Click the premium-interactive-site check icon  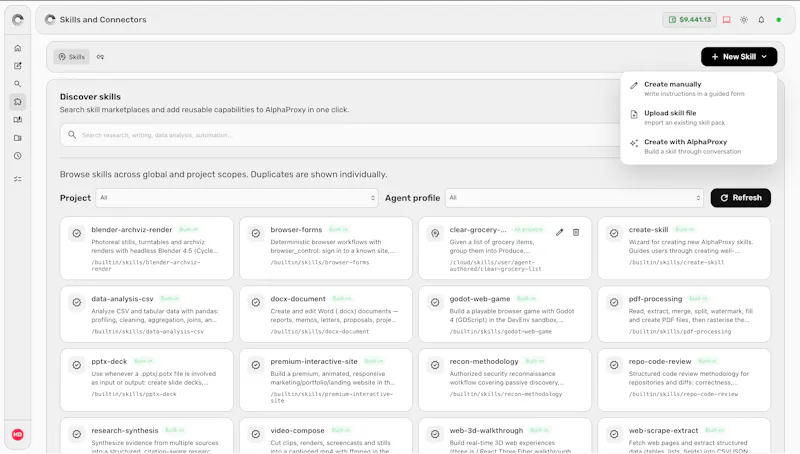click(x=256, y=365)
